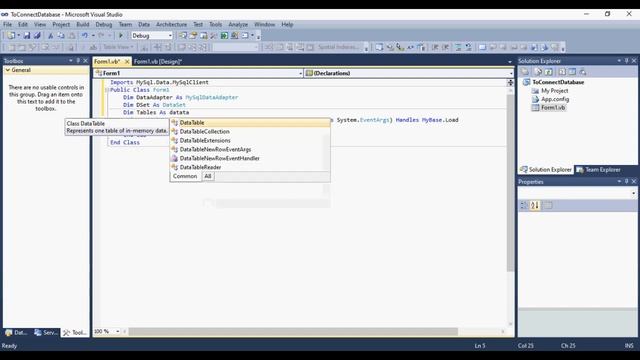This screenshot has width=640, height=360.
Task: Toggle auto-hide pin on Properties panel
Action: click(x=627, y=181)
